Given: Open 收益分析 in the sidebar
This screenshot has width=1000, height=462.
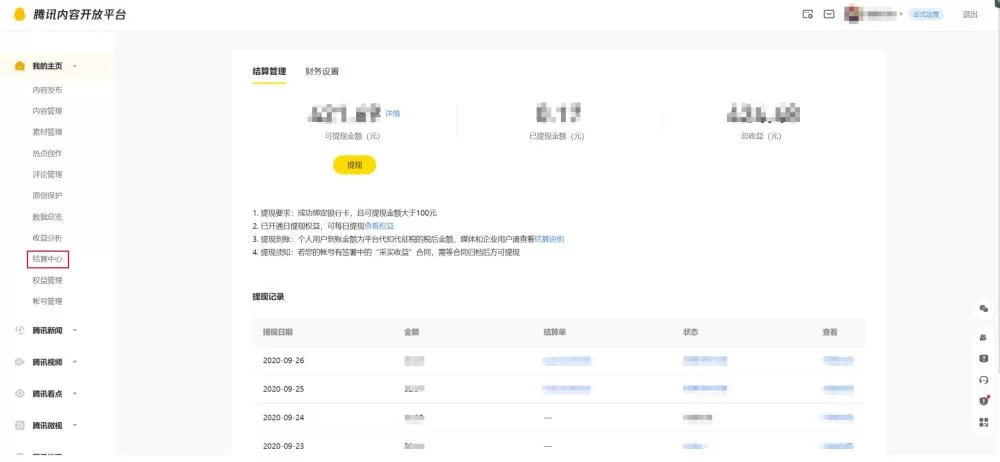Looking at the screenshot, I should click(47, 237).
